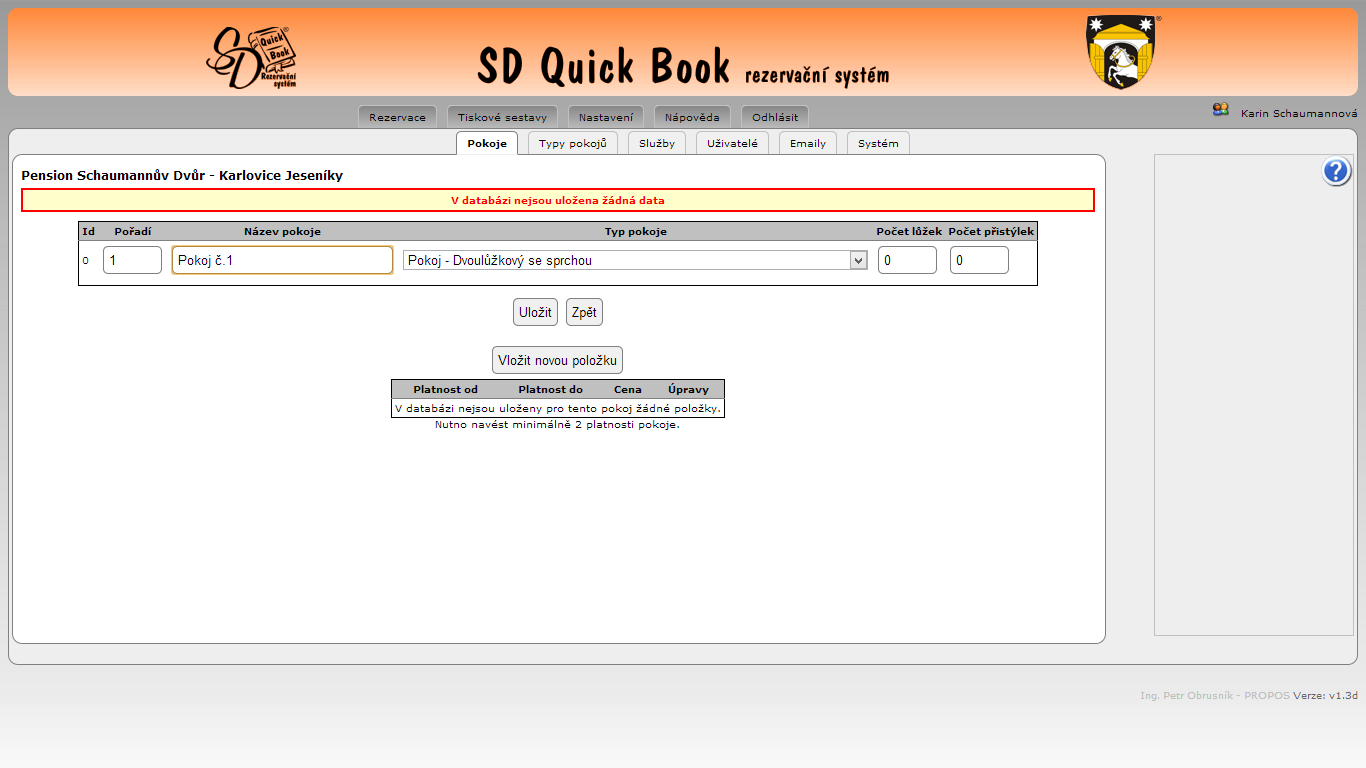
Task: Open the Rezervace menu tab
Action: click(397, 117)
